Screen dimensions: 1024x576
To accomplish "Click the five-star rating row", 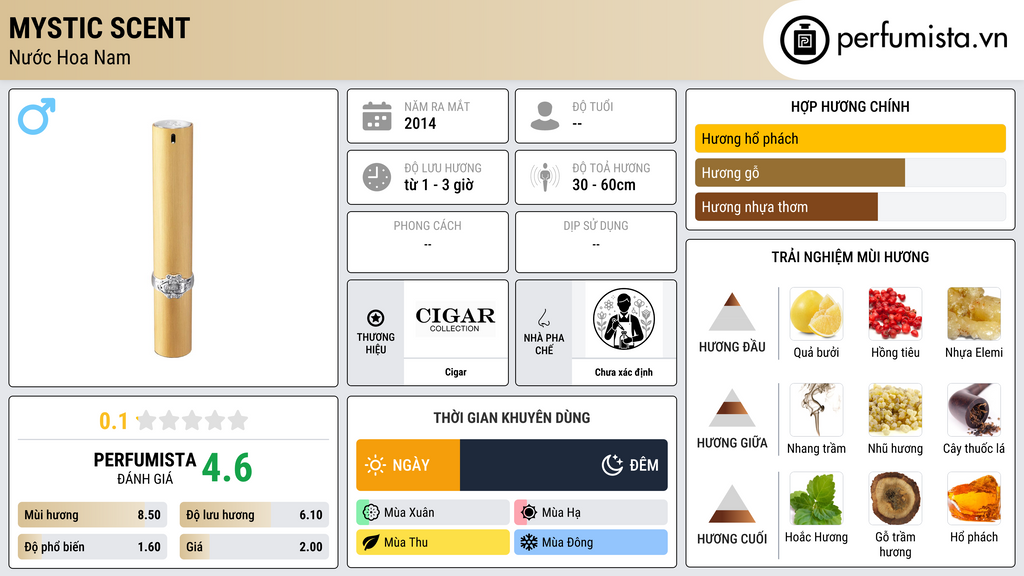I will pos(193,420).
